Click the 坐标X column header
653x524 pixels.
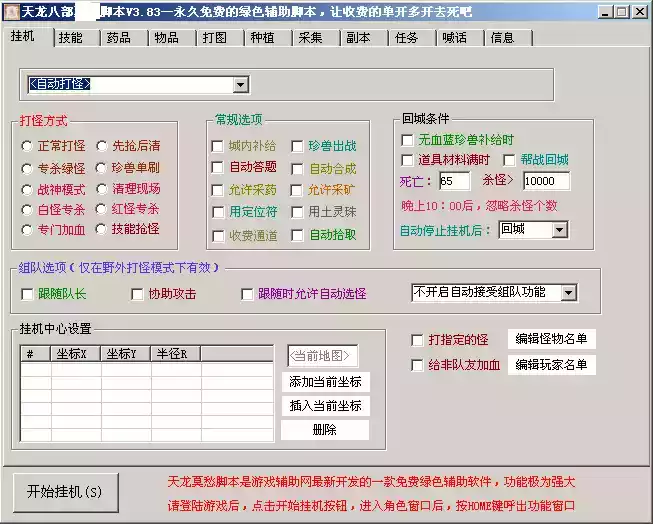76,354
